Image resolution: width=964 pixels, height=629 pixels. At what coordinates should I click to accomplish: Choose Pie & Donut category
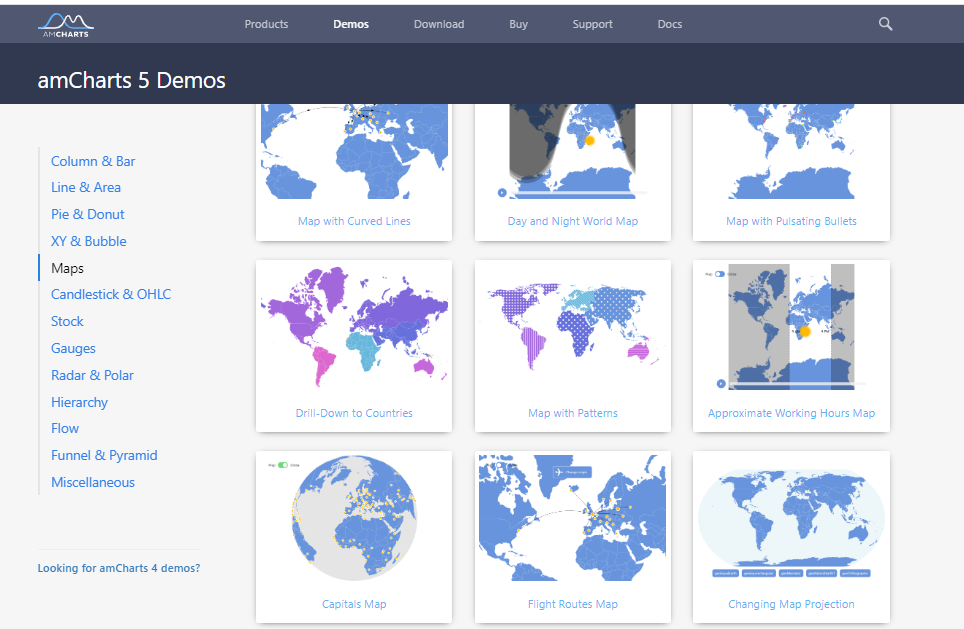pos(87,215)
